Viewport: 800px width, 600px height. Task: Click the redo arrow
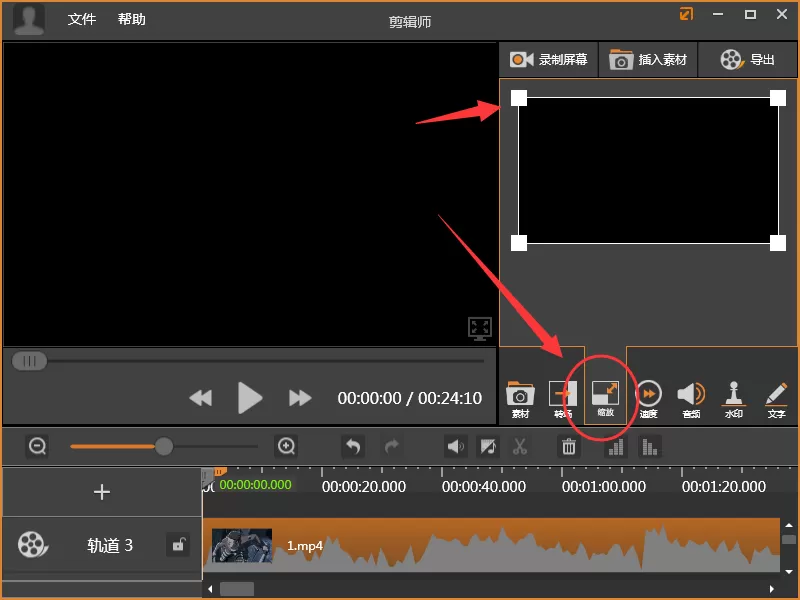pyautogui.click(x=392, y=447)
